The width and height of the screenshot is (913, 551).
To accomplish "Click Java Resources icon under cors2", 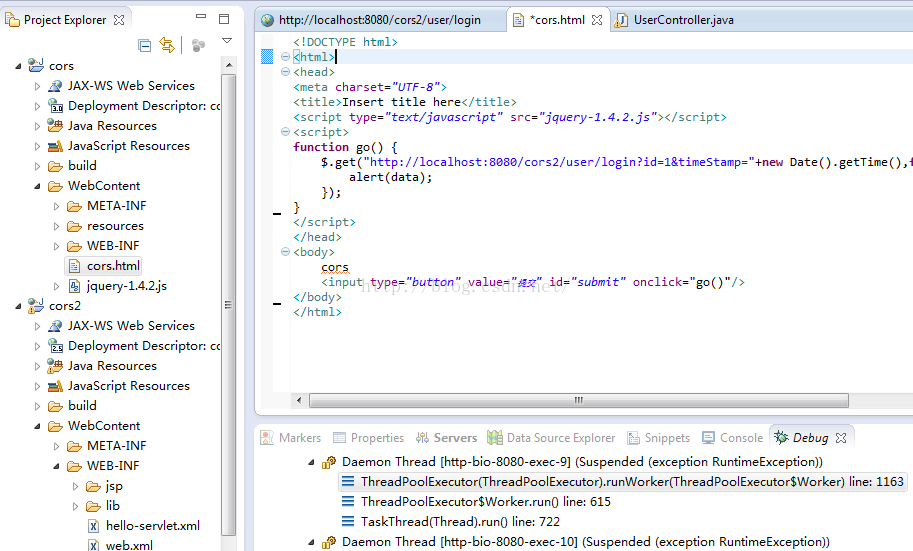I will (55, 366).
